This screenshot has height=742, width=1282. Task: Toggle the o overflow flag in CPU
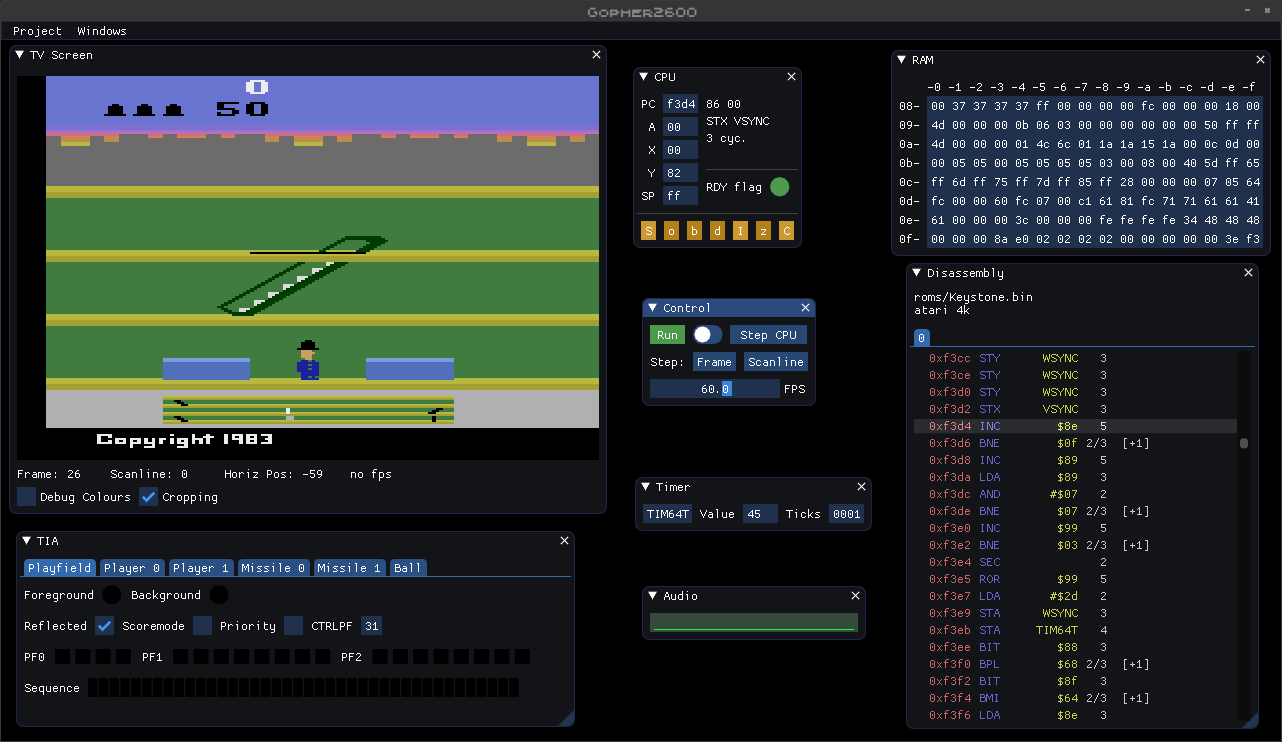[671, 232]
